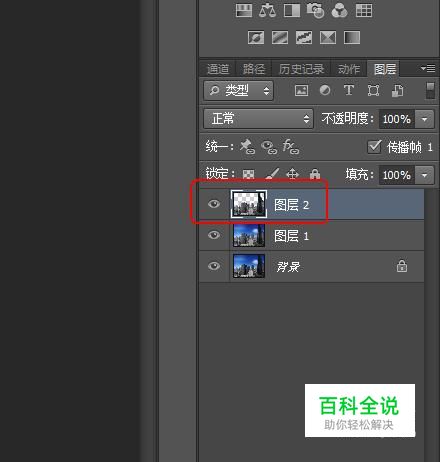This screenshot has width=440, height=462.
Task: Filter layers by smart objects icon
Action: [397, 90]
